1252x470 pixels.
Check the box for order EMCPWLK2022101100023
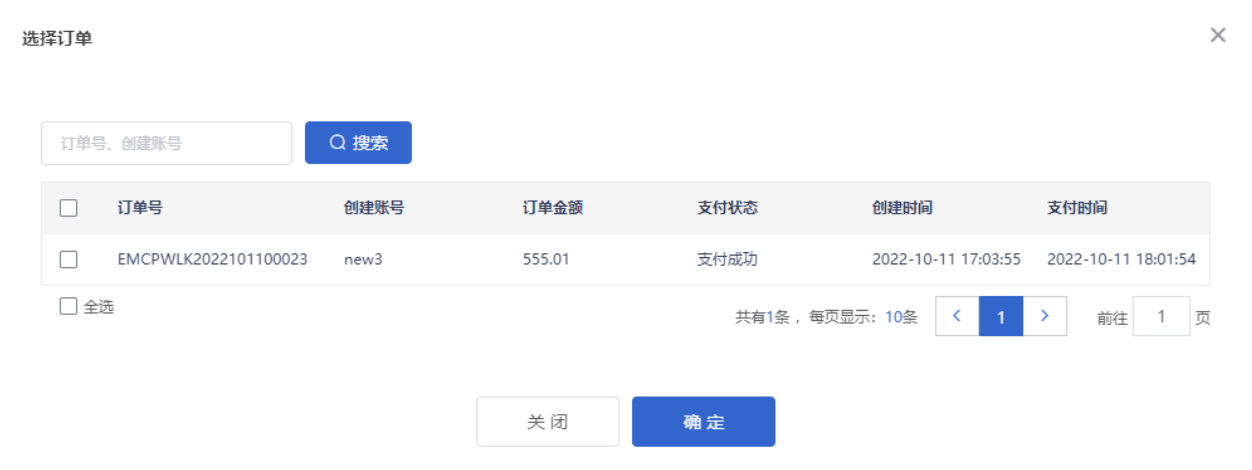coord(69,259)
